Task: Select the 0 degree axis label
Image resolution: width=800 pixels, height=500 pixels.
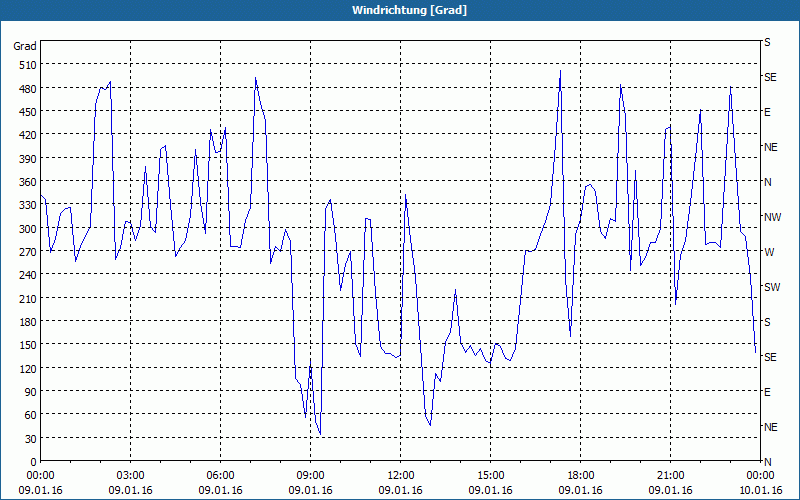Action: [x=34, y=462]
